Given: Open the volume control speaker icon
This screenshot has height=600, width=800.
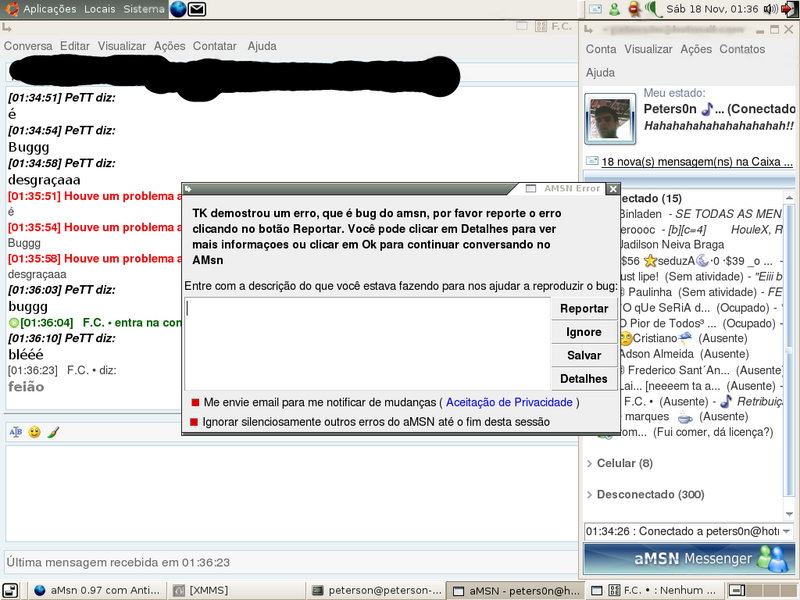Looking at the screenshot, I should (x=770, y=9).
